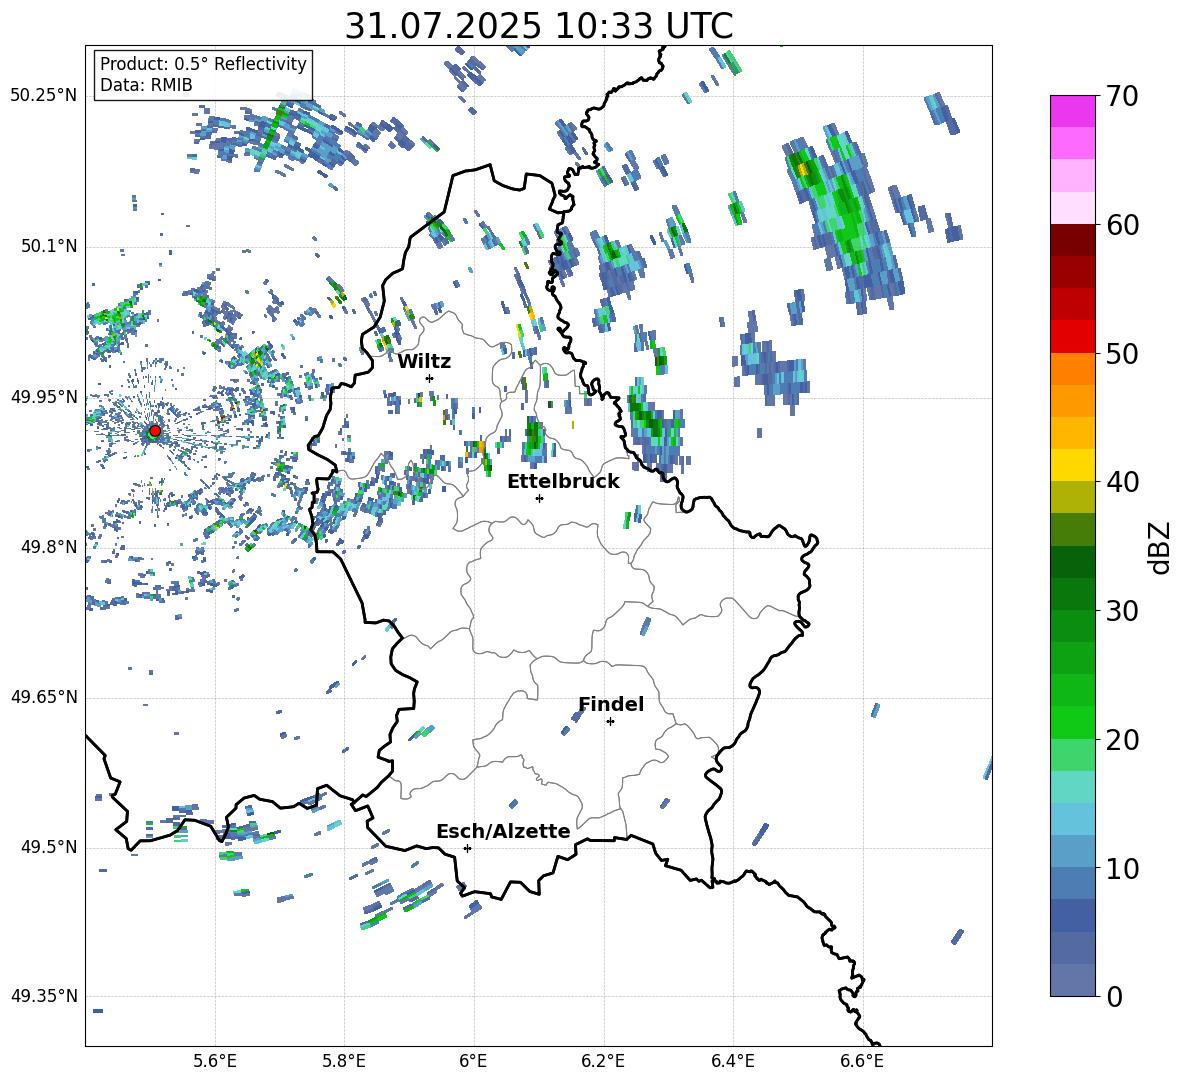The height and width of the screenshot is (1081, 1184).
Task: Click the dBZ colorbar axis label
Action: [1158, 547]
